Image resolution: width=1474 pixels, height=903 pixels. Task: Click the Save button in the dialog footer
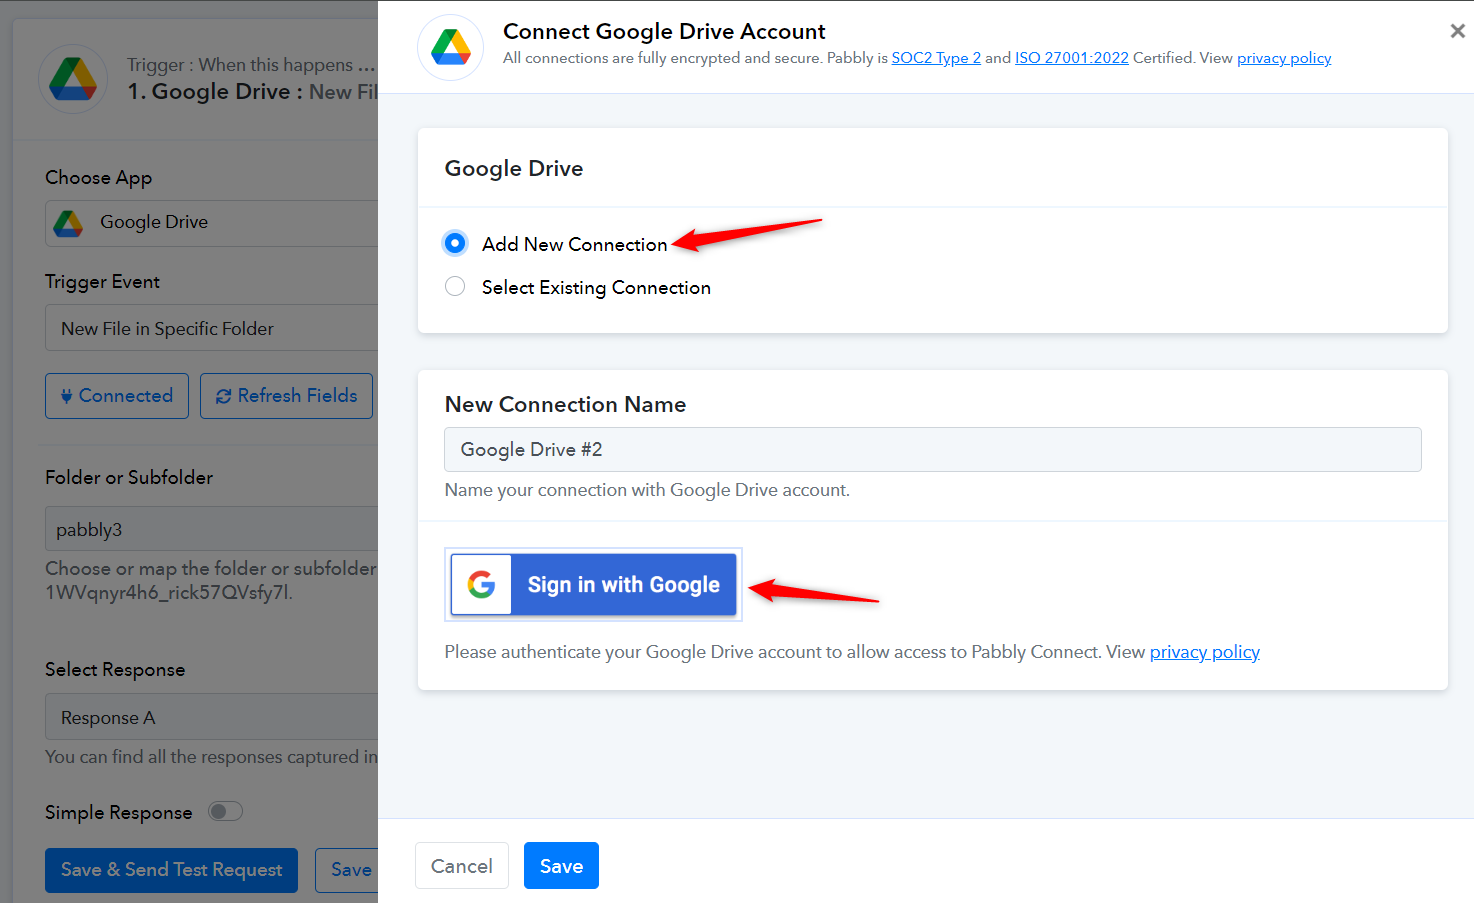[561, 866]
